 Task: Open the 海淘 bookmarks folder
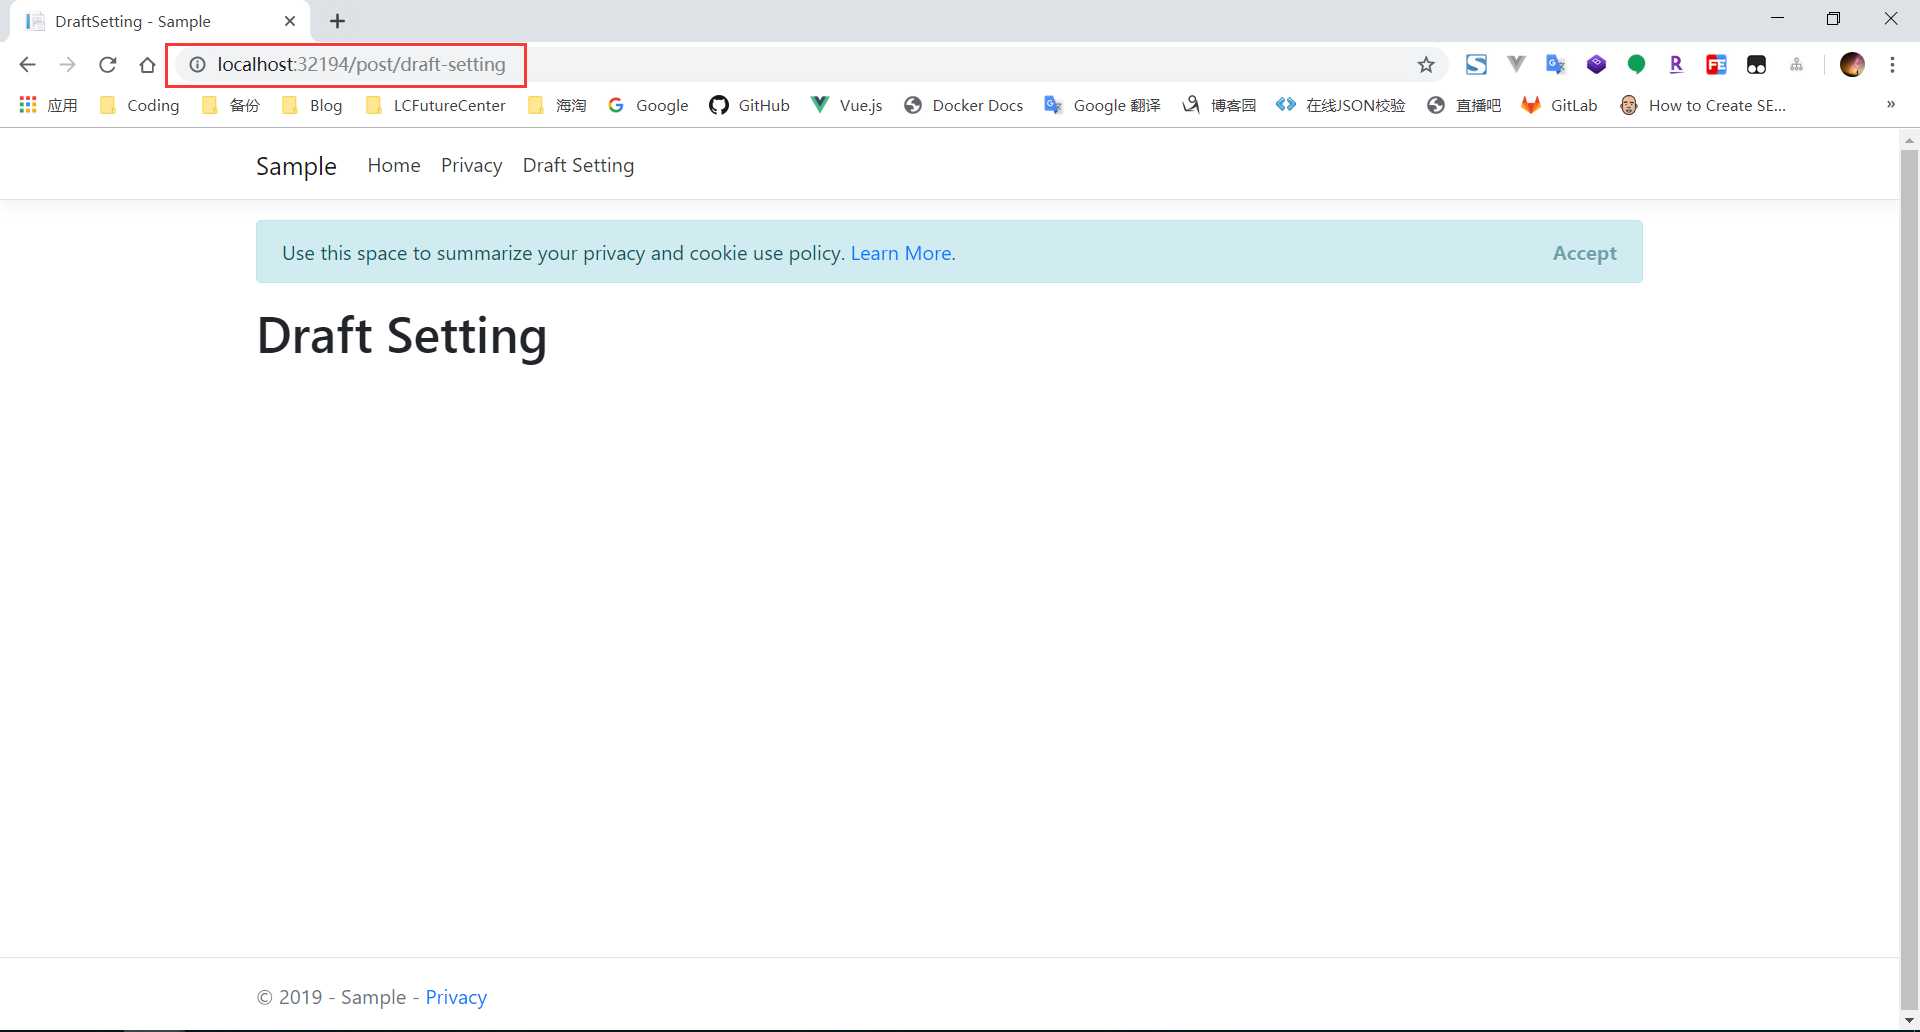pyautogui.click(x=556, y=105)
